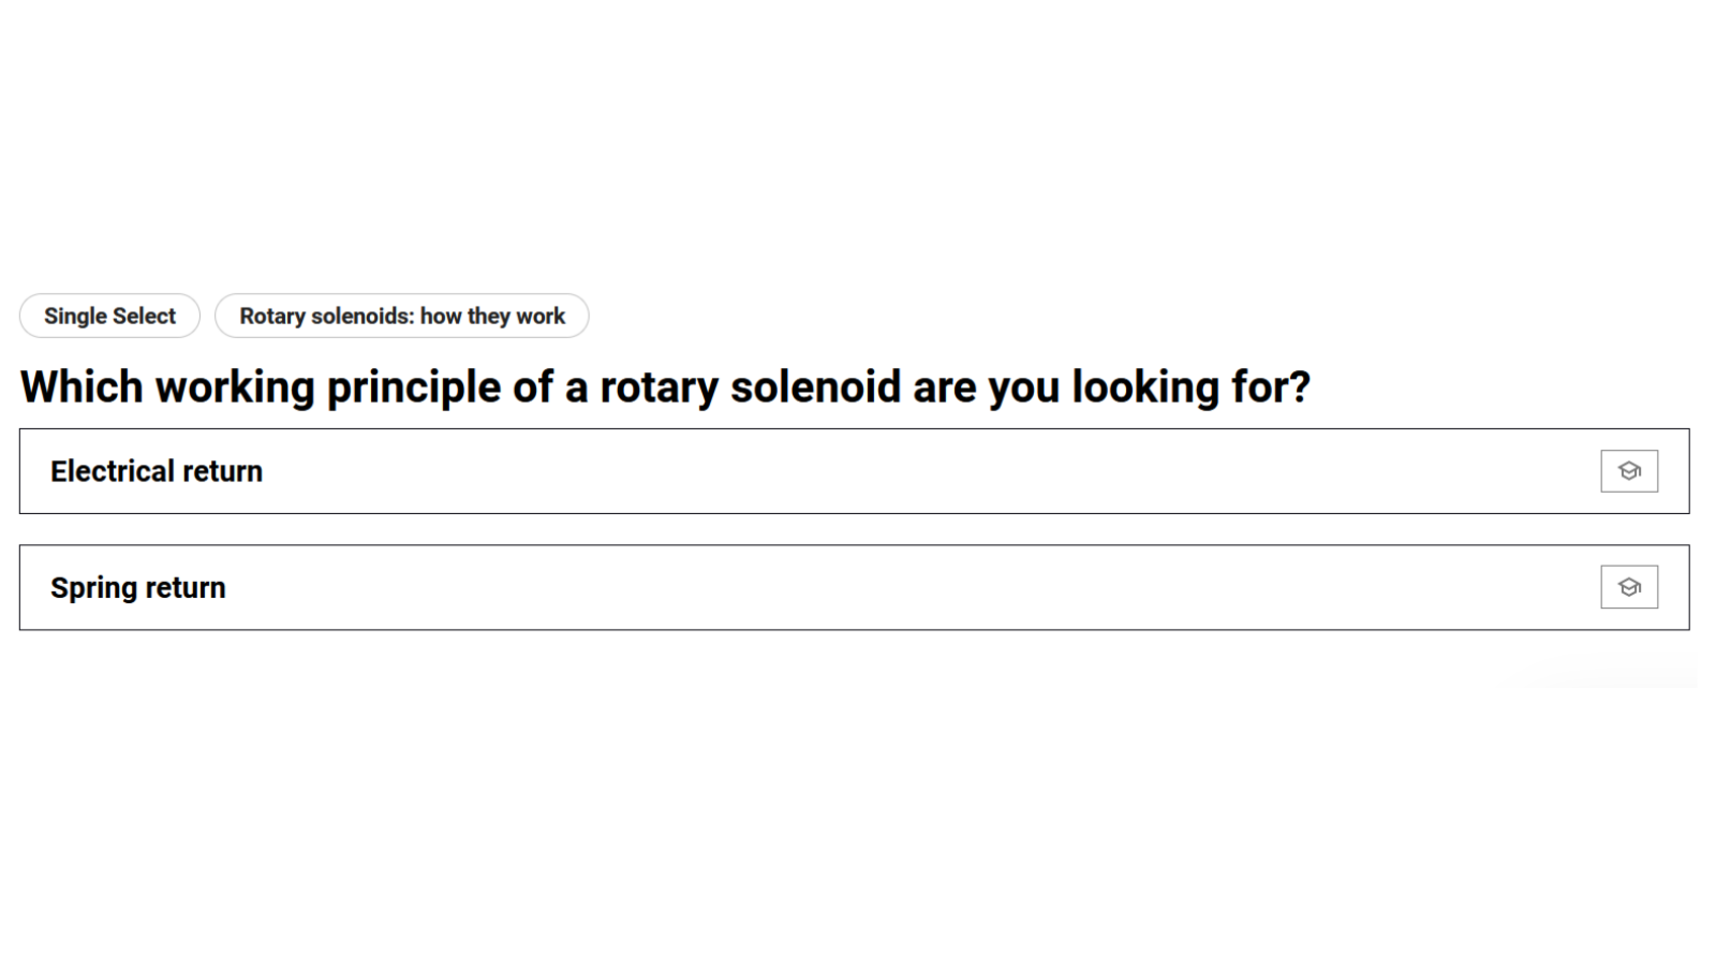Click the Single Select tag

click(110, 316)
